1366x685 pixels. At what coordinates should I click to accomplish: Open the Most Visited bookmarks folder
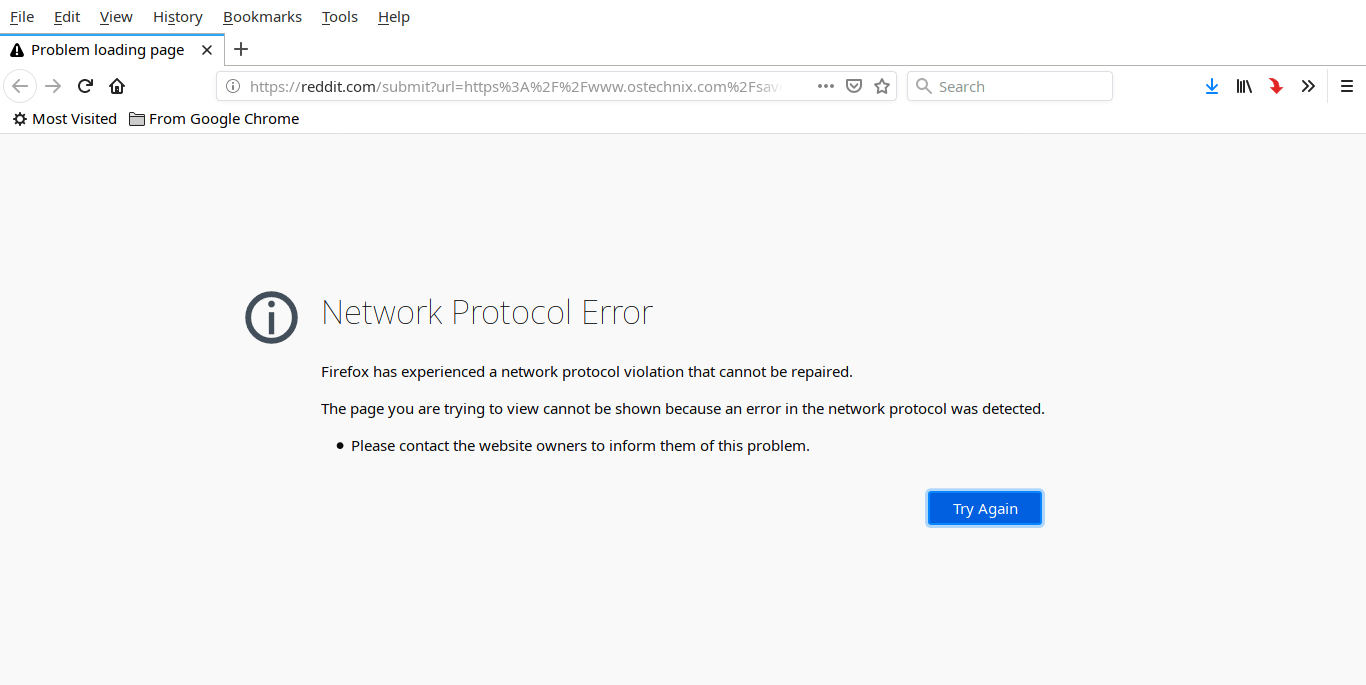[x=65, y=119]
